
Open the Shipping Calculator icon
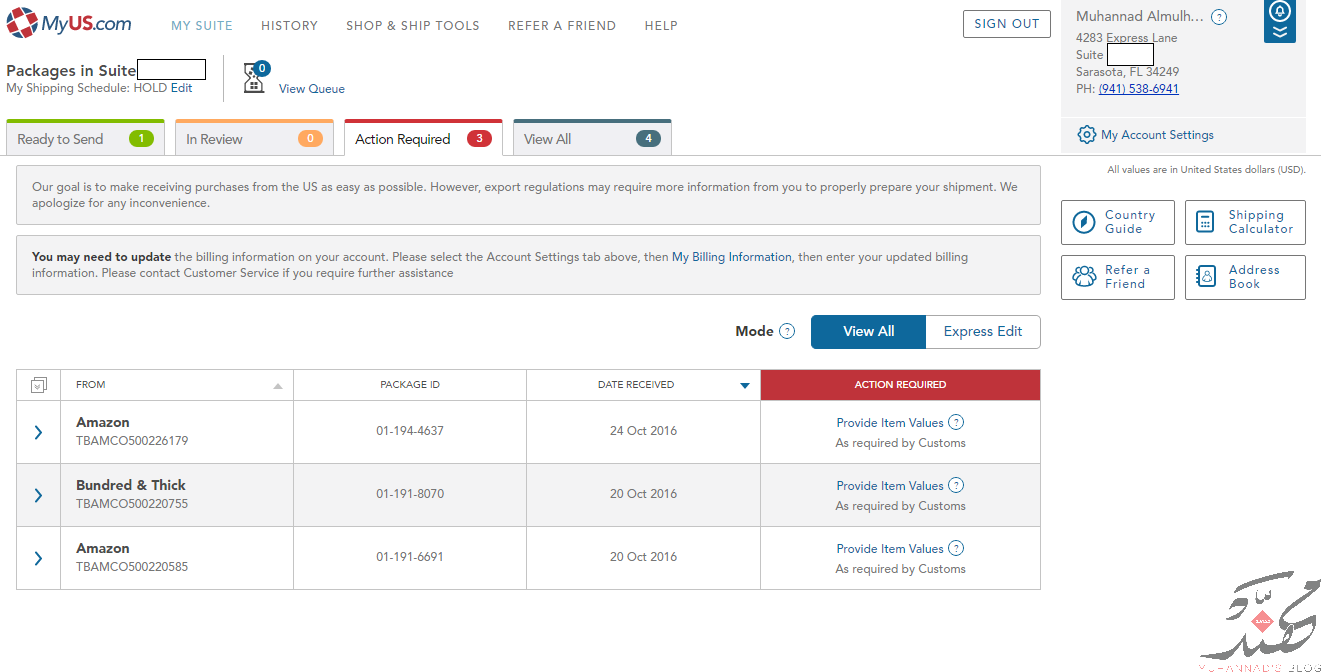click(1206, 222)
